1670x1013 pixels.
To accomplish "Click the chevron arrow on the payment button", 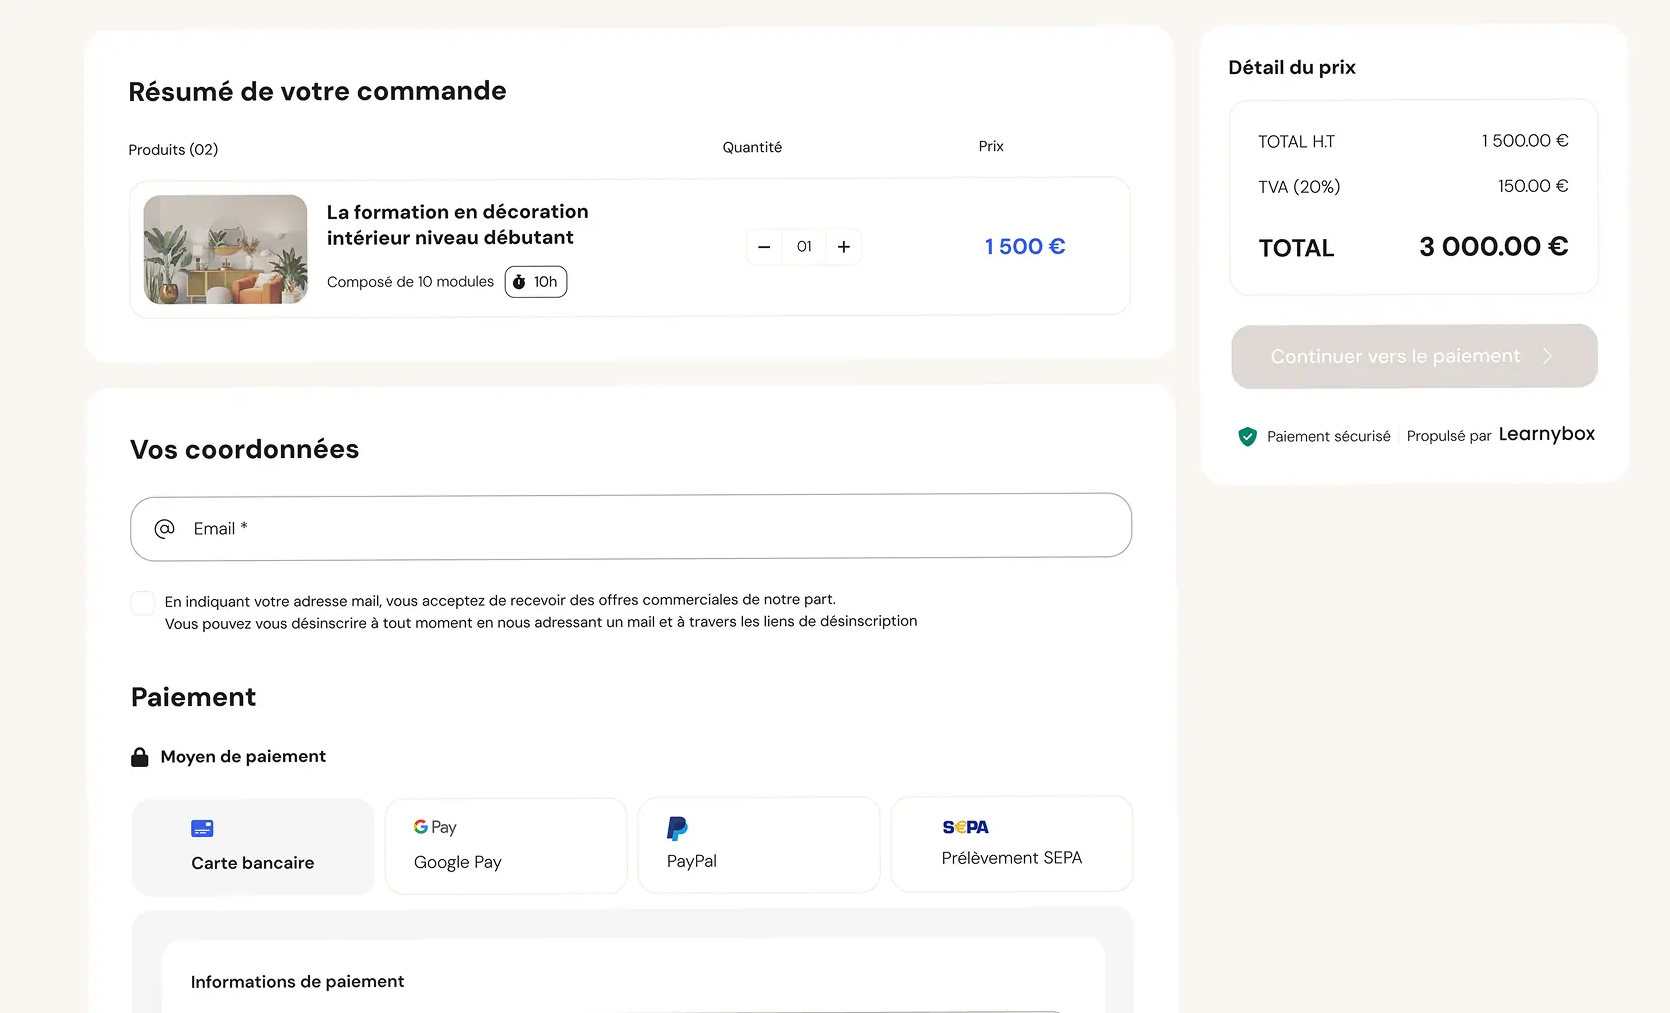I will coord(1548,356).
